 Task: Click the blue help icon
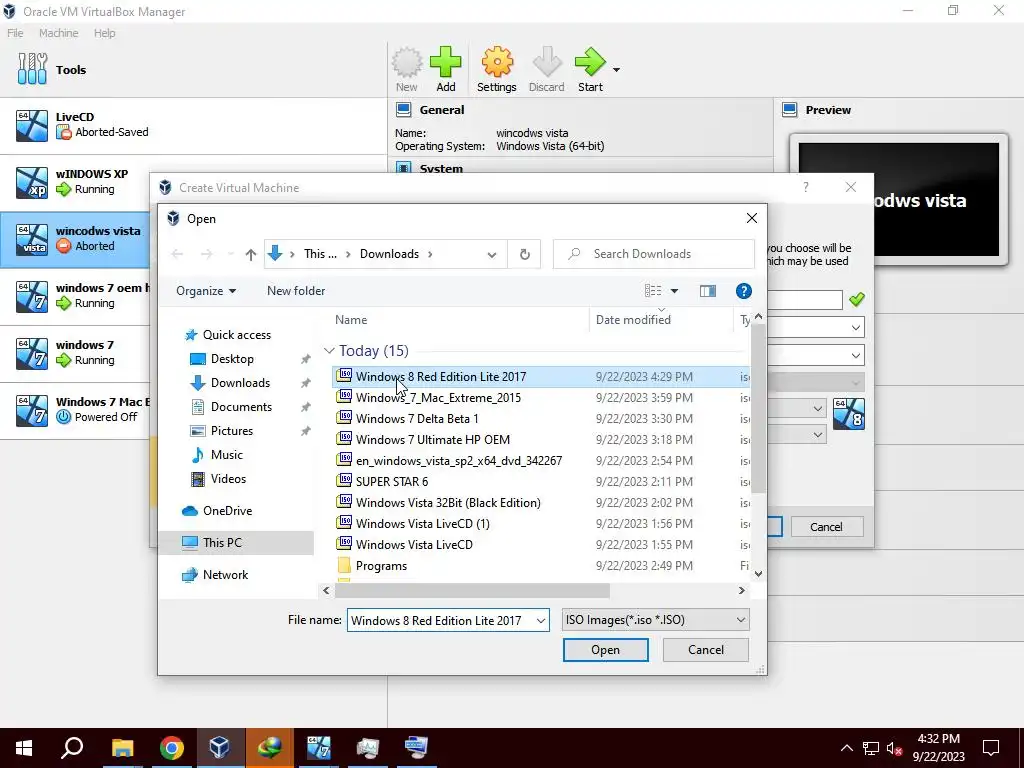pos(743,291)
